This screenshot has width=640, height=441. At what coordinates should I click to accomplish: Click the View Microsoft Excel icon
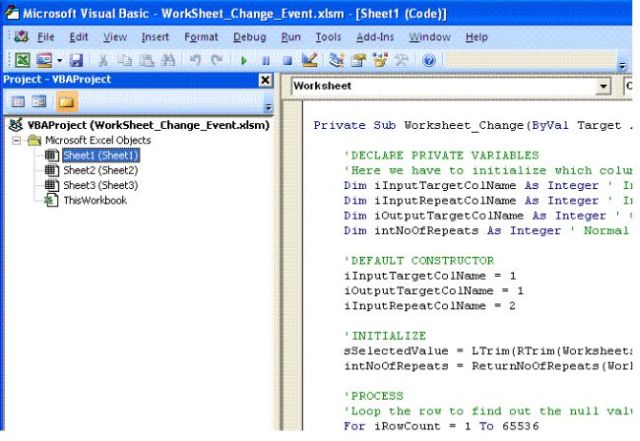(22, 60)
